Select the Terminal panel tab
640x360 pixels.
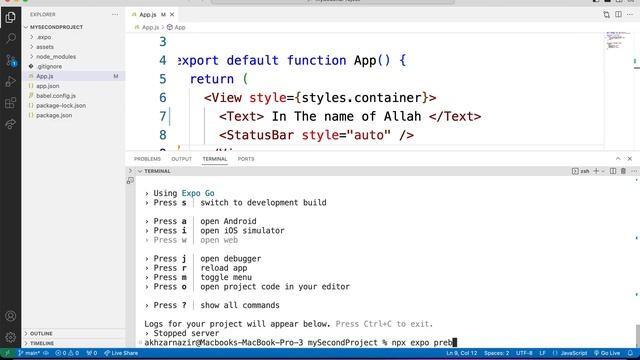point(215,159)
